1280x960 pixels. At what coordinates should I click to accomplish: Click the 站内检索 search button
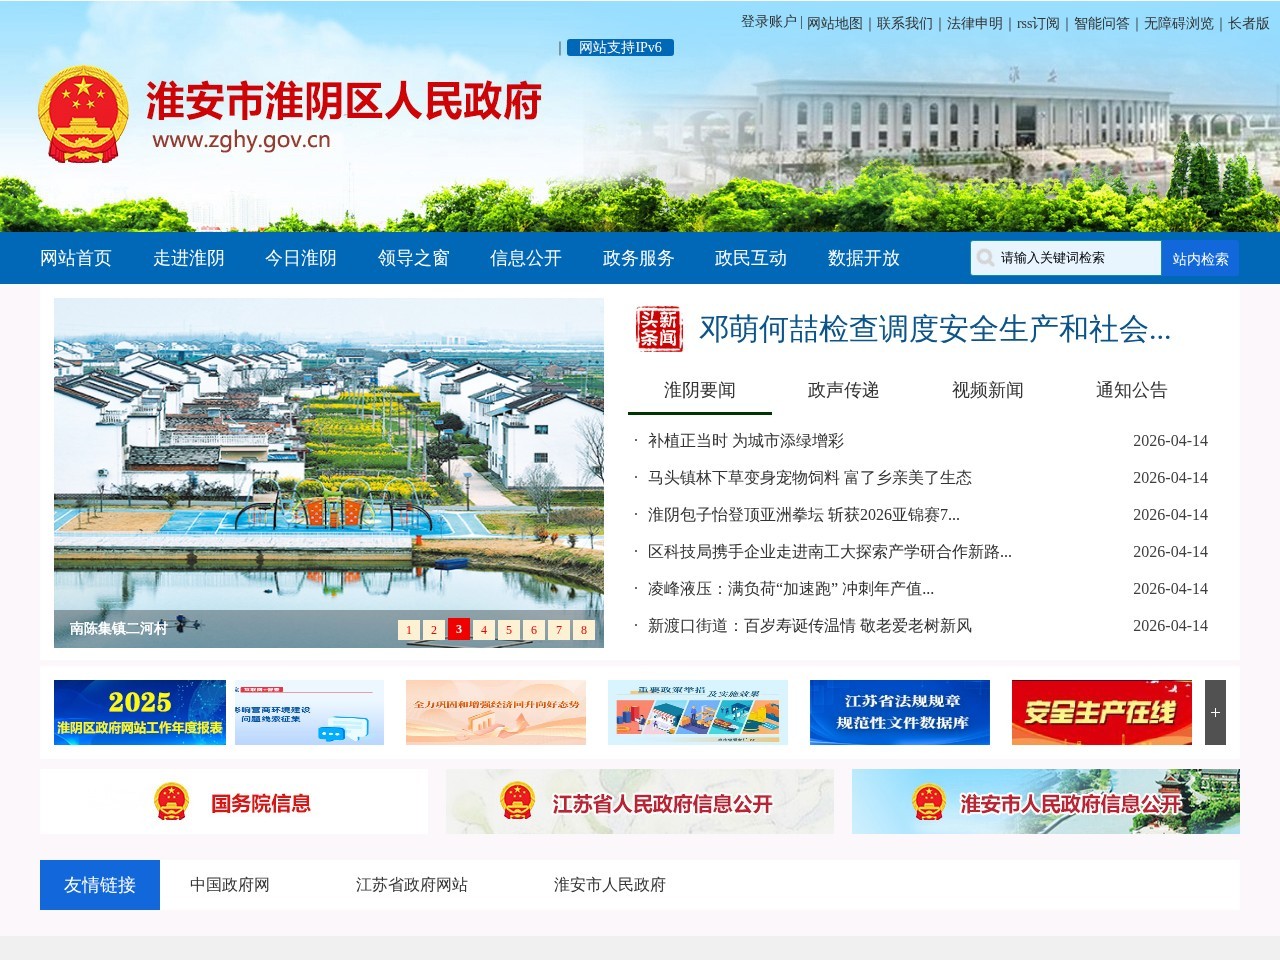[1200, 258]
